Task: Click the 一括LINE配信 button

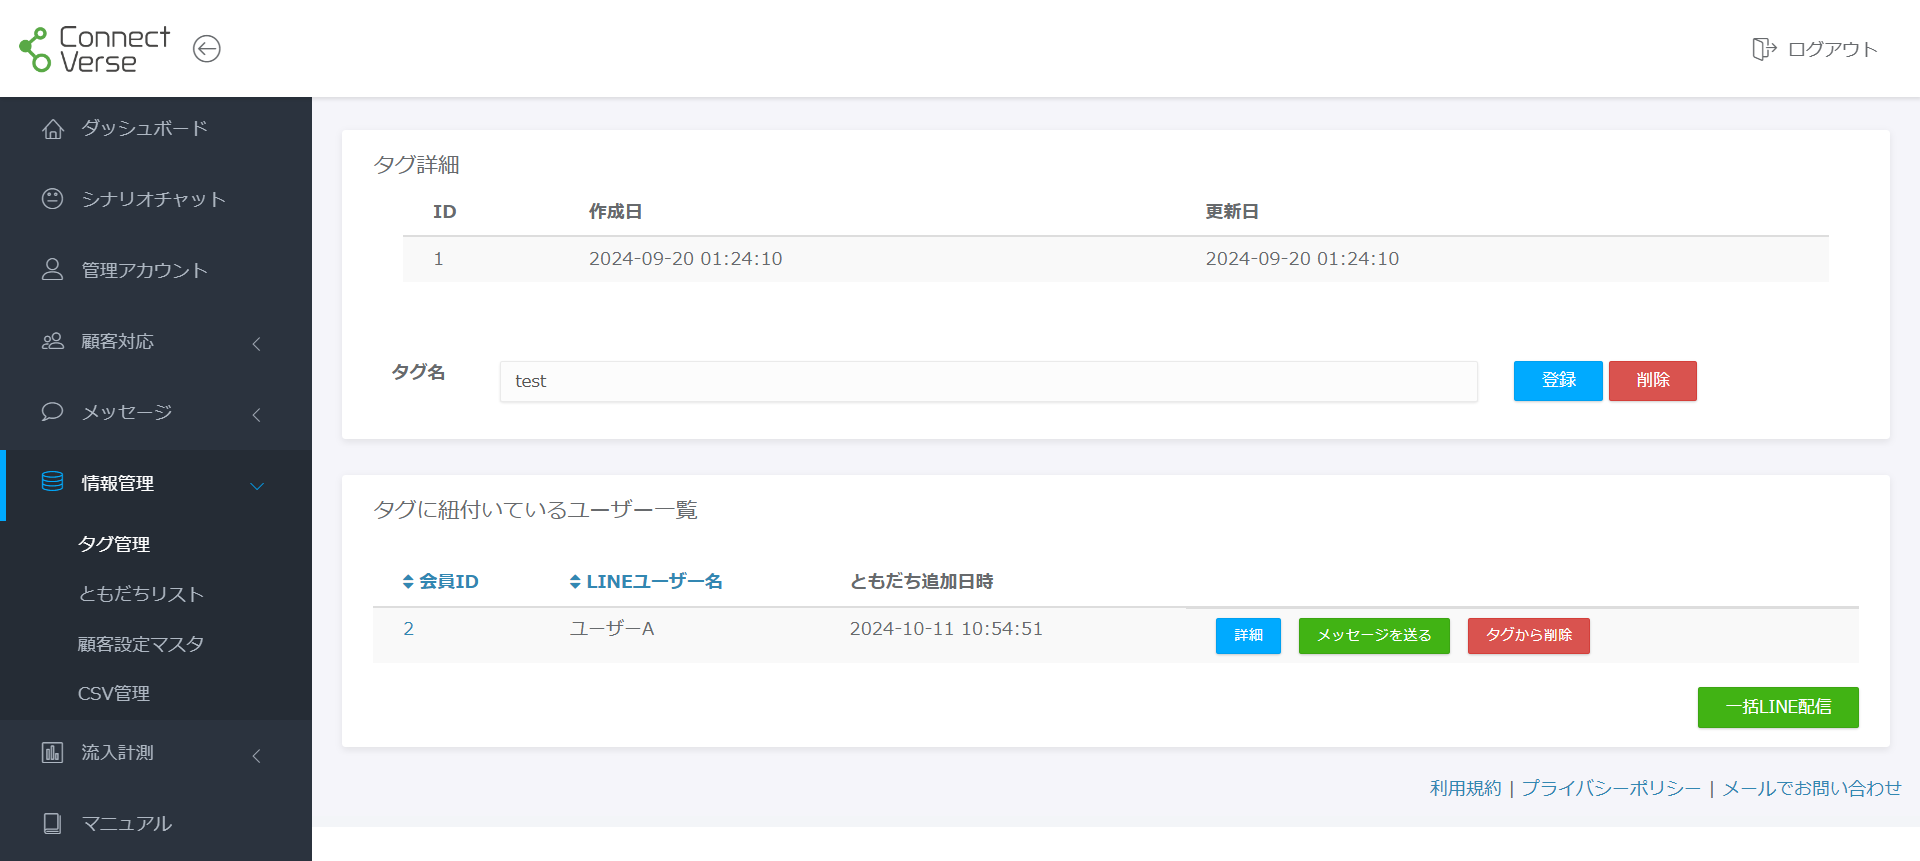Action: click(x=1778, y=707)
